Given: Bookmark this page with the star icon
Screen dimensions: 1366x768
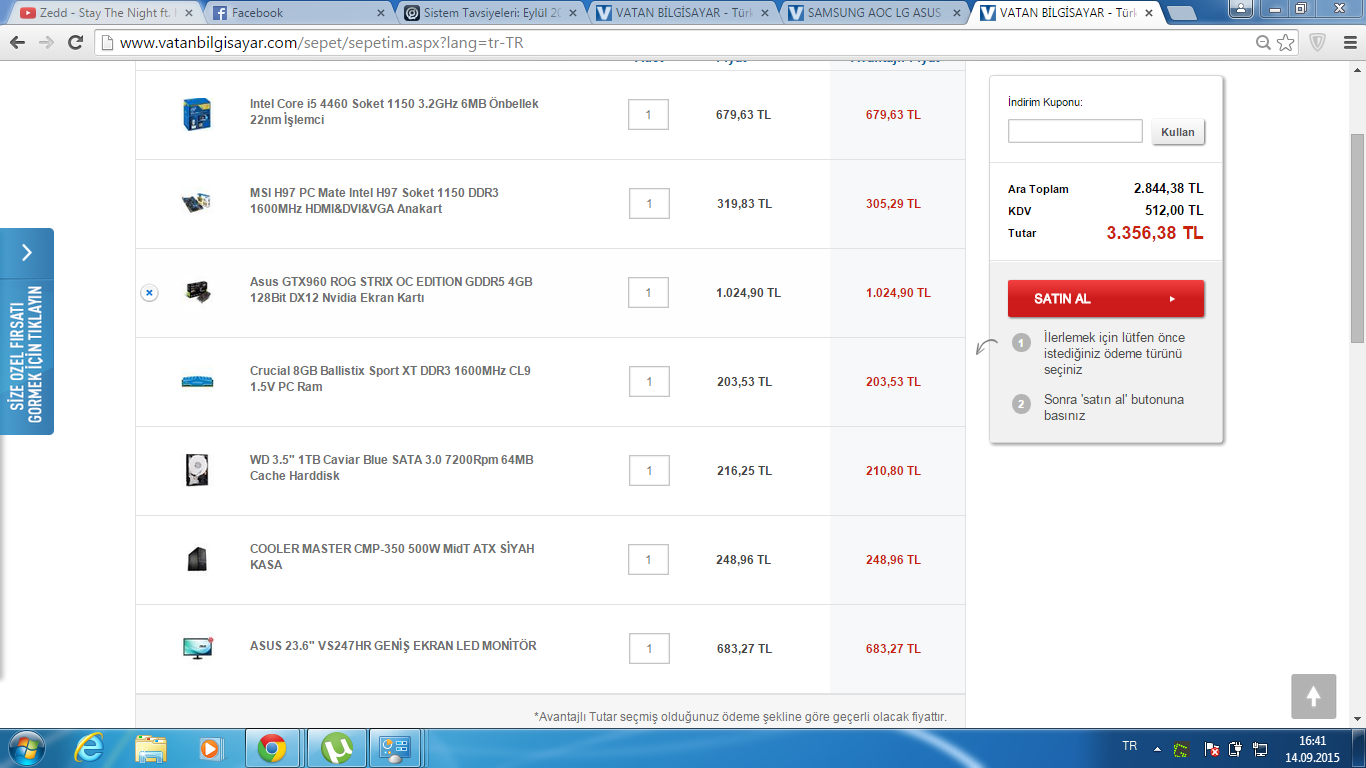Looking at the screenshot, I should click(1285, 43).
